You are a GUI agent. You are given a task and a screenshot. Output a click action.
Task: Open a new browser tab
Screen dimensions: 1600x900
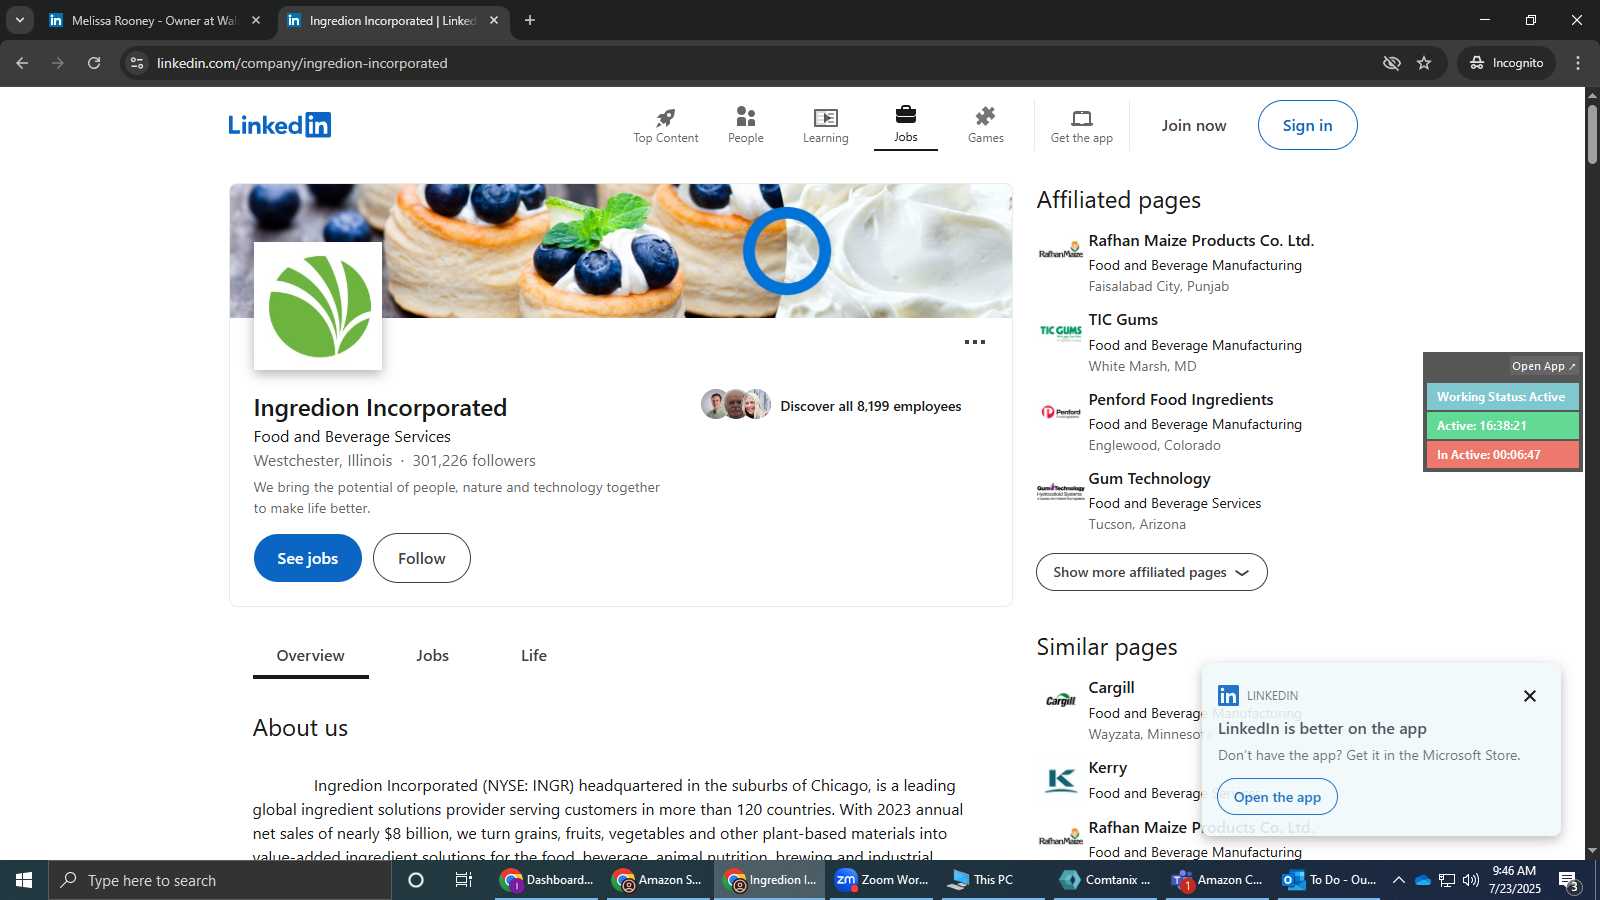point(530,20)
